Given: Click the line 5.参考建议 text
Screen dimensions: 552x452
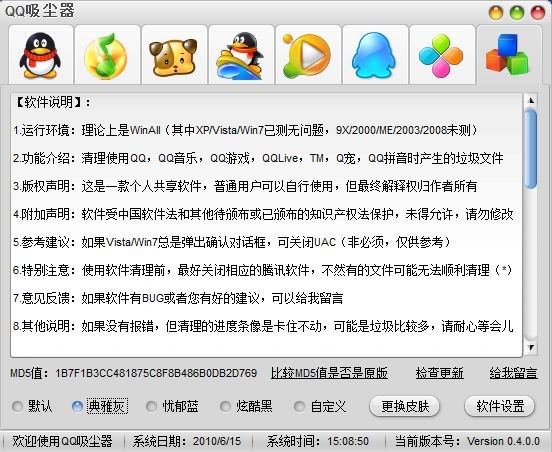Looking at the screenshot, I should (x=232, y=242).
